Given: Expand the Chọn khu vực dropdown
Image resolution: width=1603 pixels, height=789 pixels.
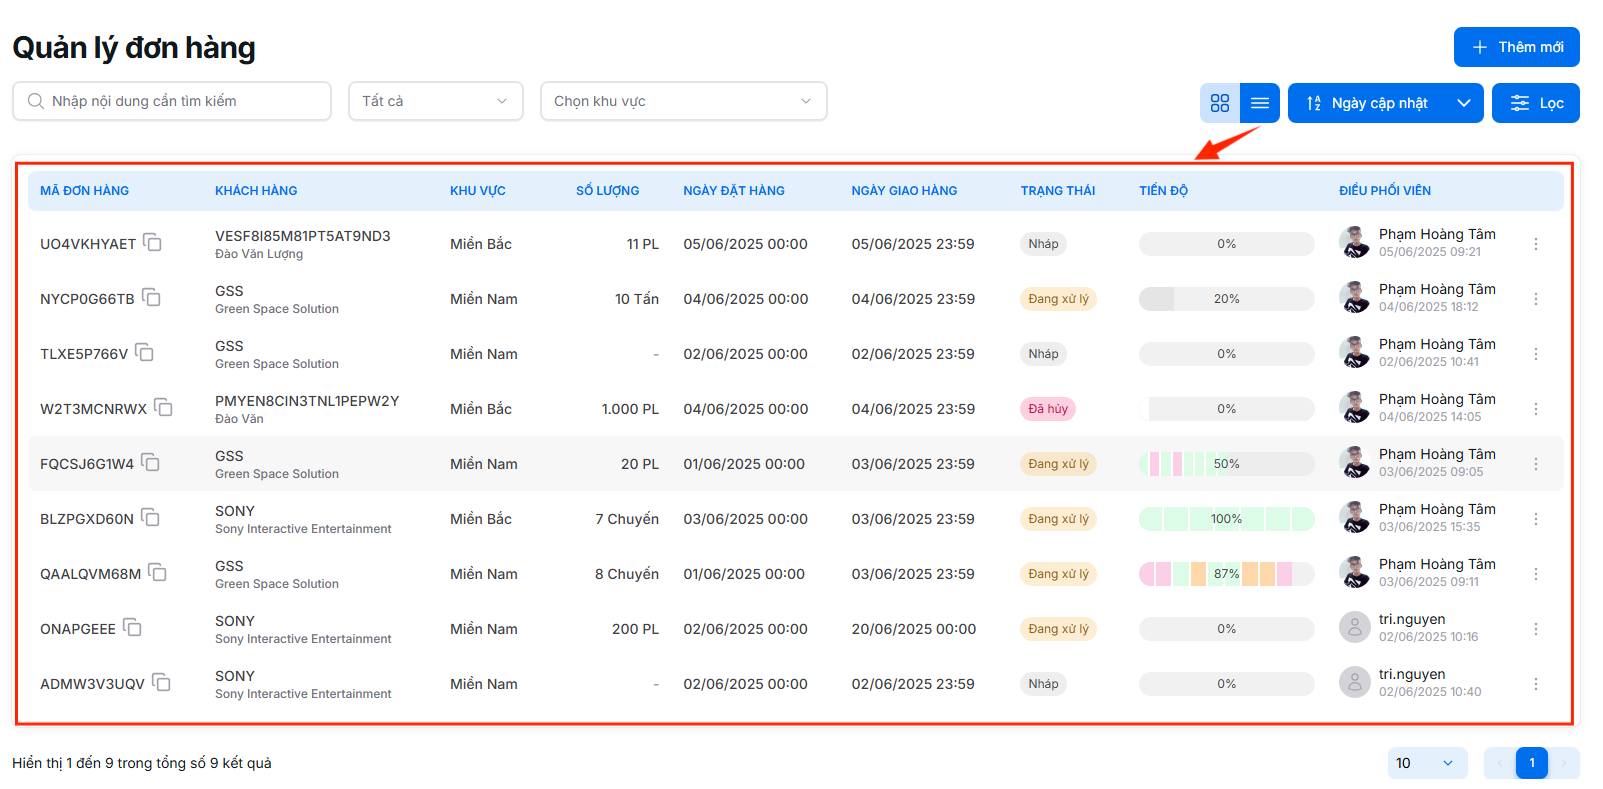Looking at the screenshot, I should pos(683,101).
